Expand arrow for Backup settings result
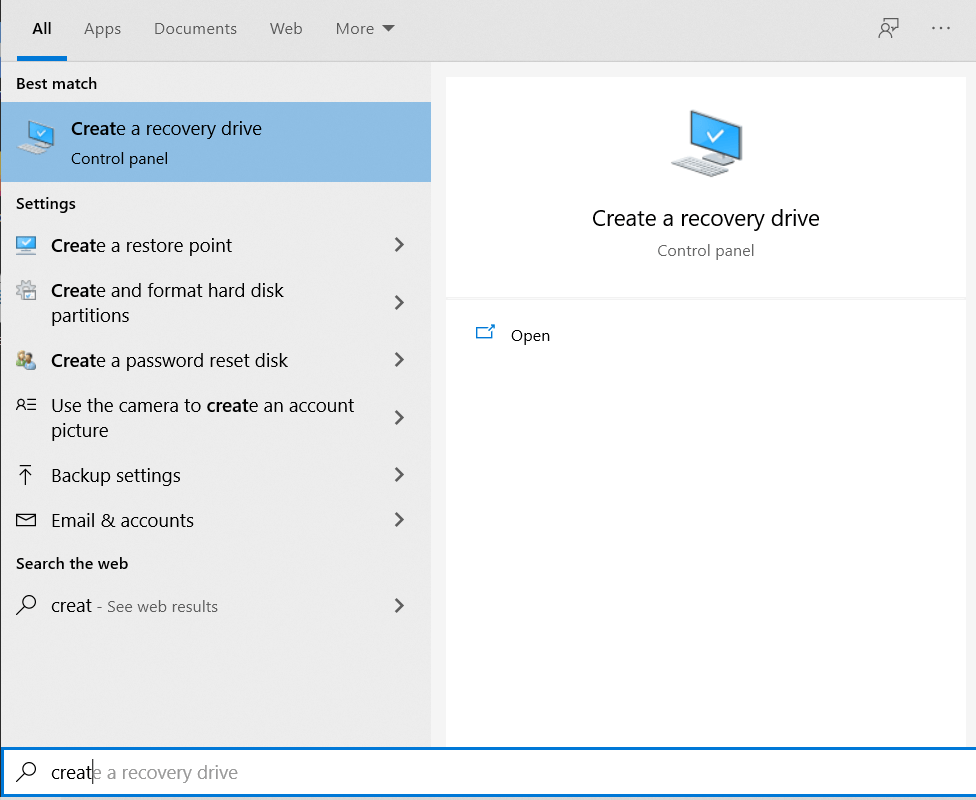 pyautogui.click(x=399, y=475)
